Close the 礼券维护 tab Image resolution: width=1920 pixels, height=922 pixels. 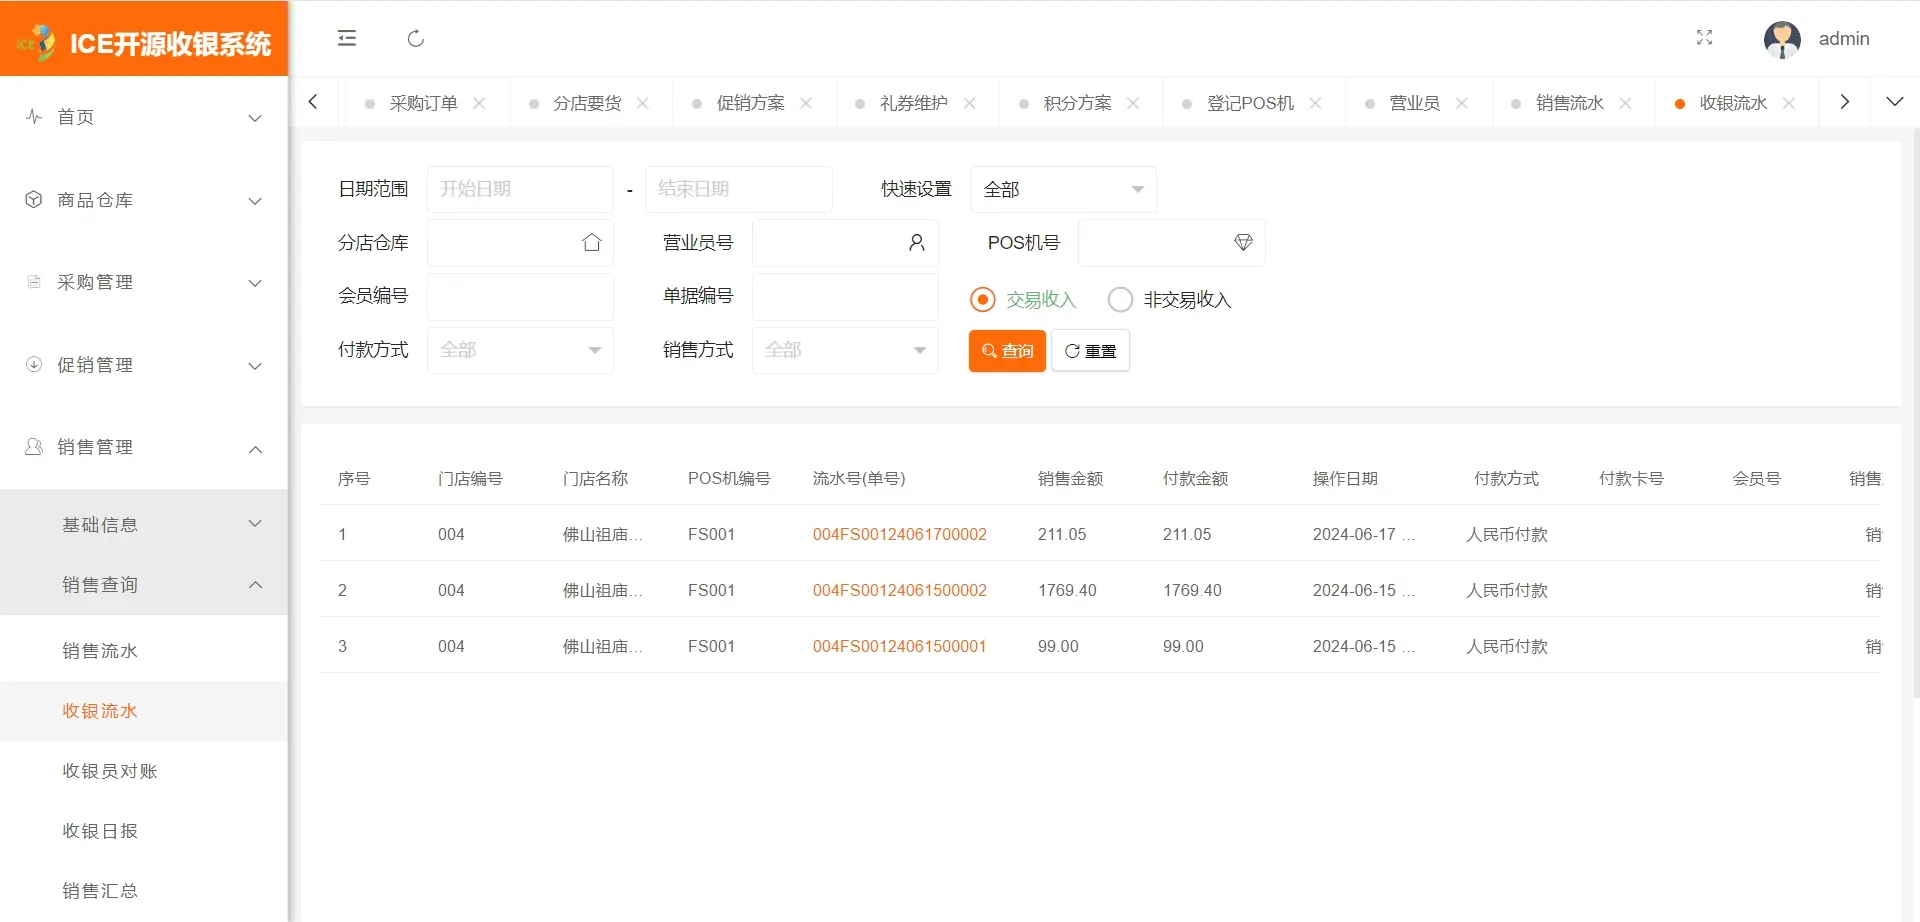point(970,103)
